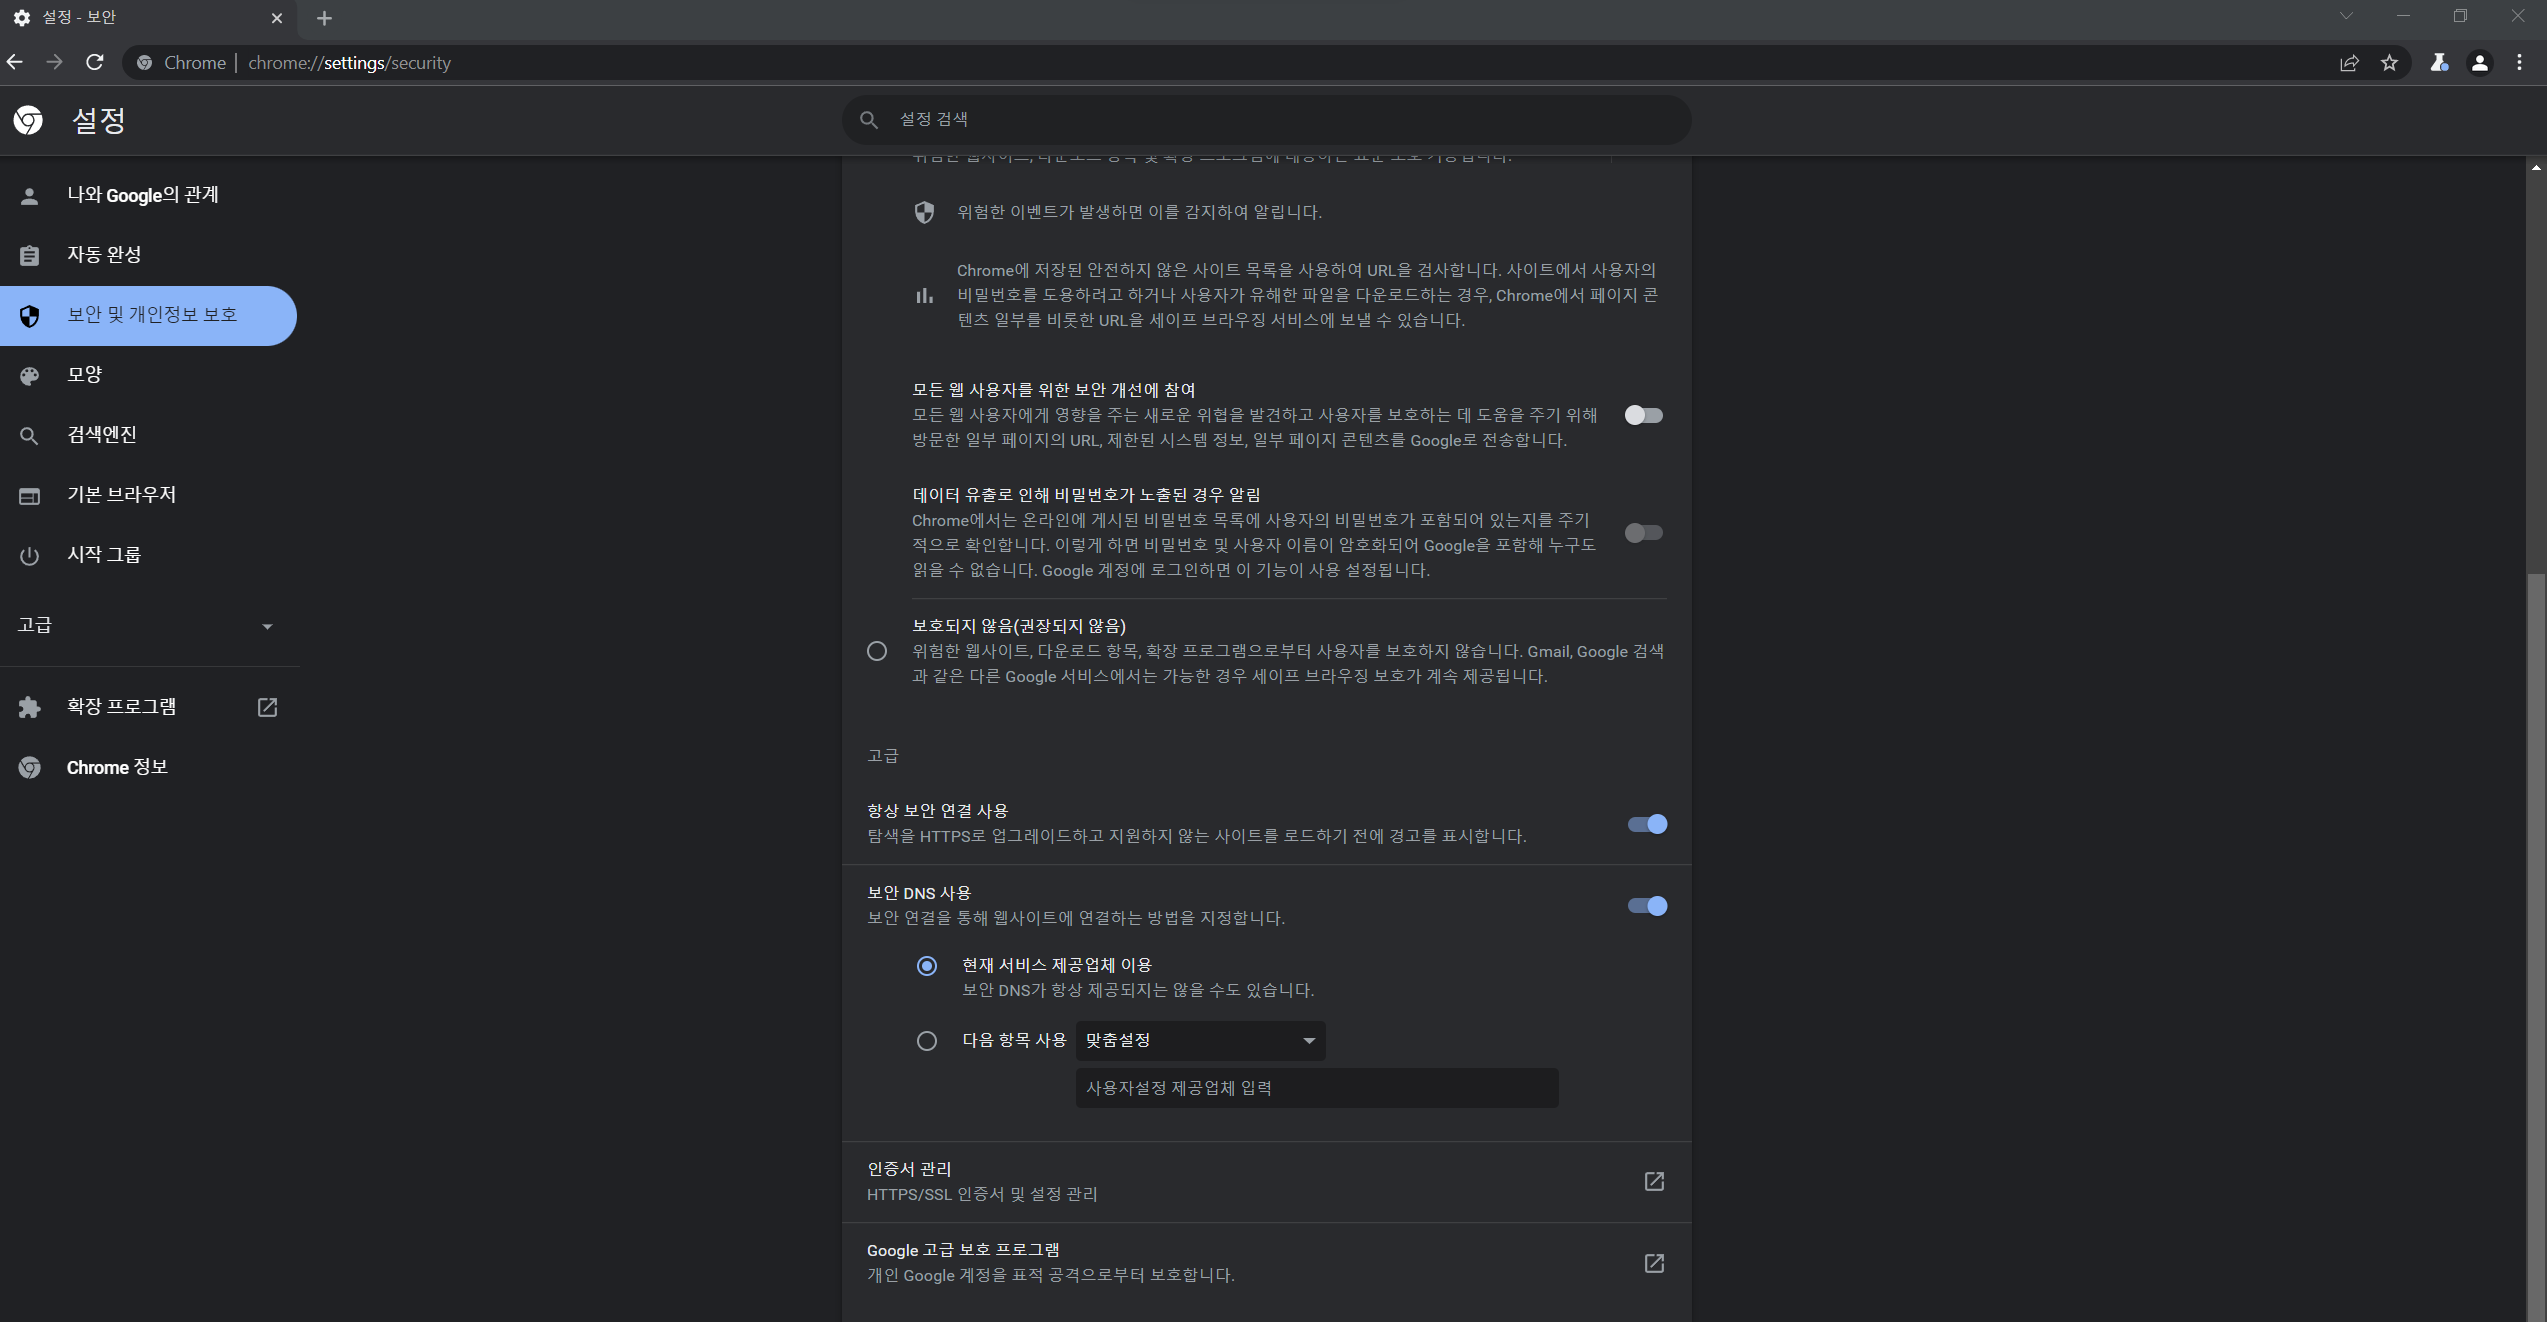Disable the 보안 DNS 사용 toggle
The image size is (2547, 1322).
coord(1646,906)
